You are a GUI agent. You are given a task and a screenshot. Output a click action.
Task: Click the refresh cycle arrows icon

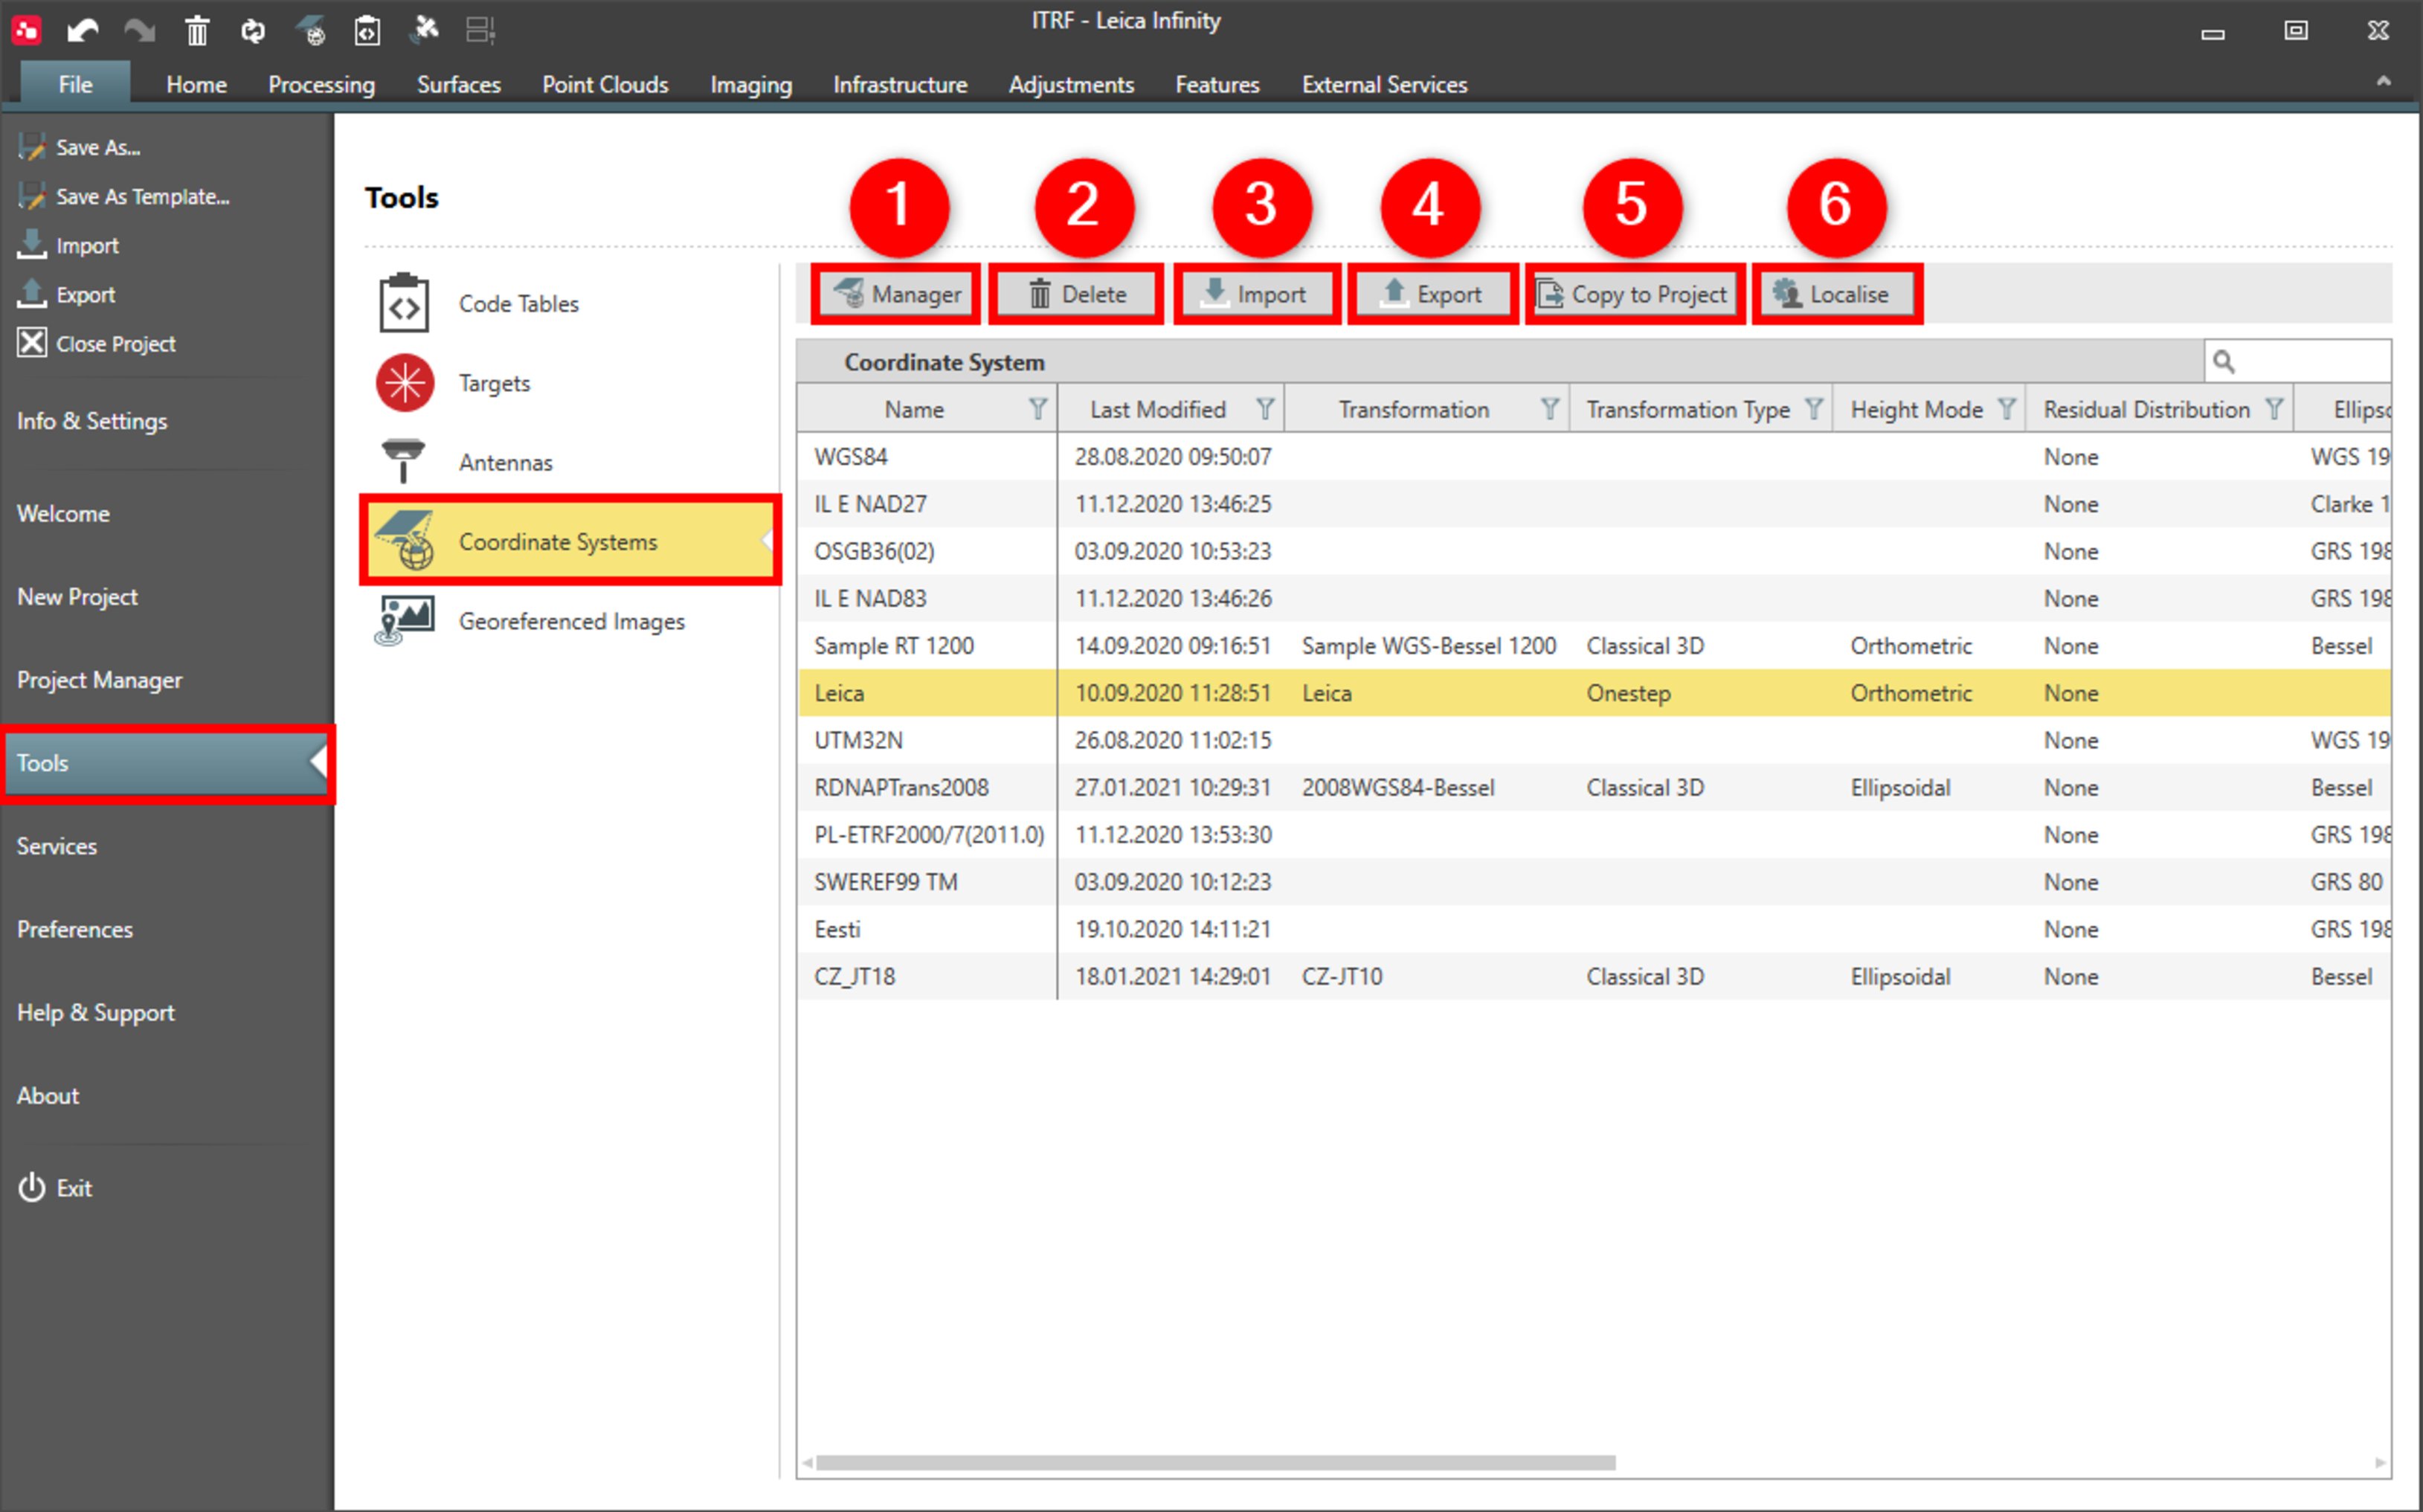point(253,31)
